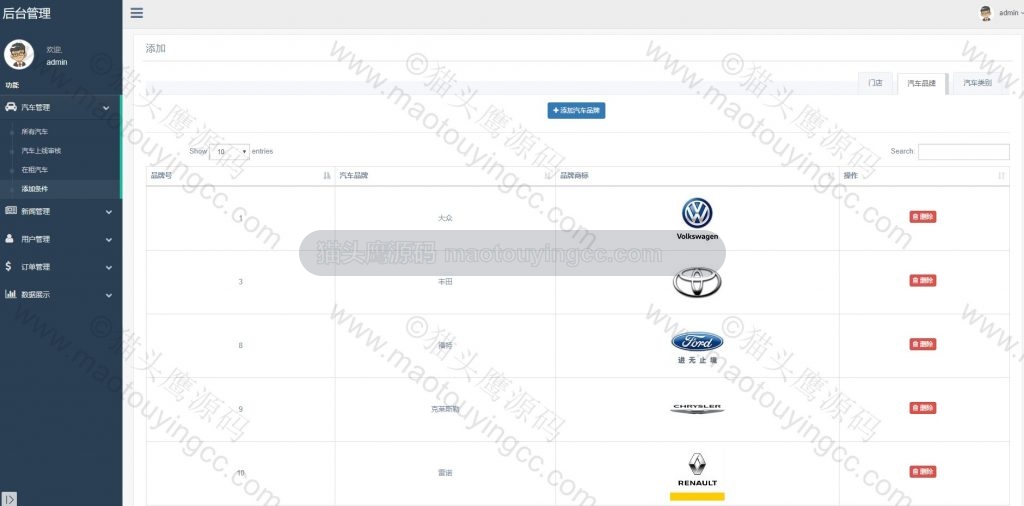Select 添加条件 submenu item
The height and width of the screenshot is (506, 1024).
[35, 189]
